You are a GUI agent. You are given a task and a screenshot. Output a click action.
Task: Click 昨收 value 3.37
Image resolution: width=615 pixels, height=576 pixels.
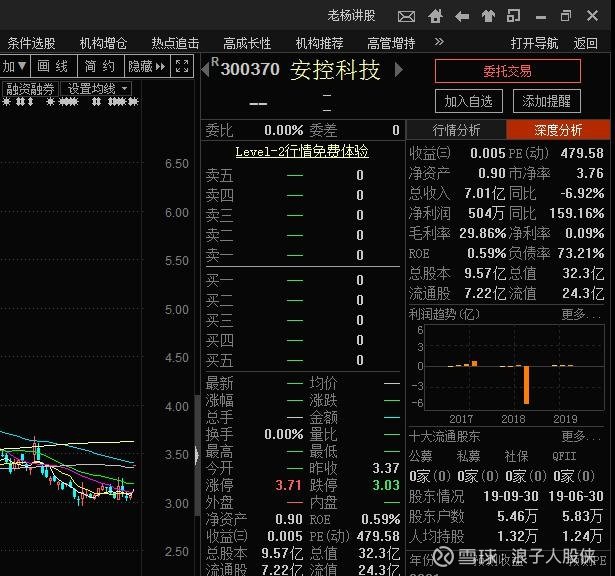[x=386, y=468]
